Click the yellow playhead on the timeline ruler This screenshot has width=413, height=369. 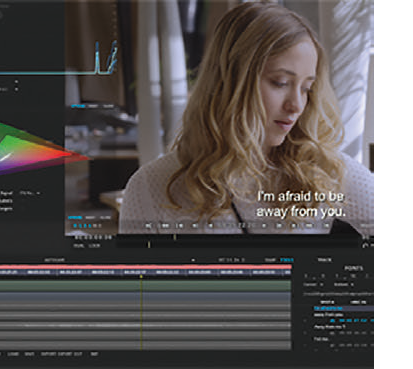(x=141, y=277)
